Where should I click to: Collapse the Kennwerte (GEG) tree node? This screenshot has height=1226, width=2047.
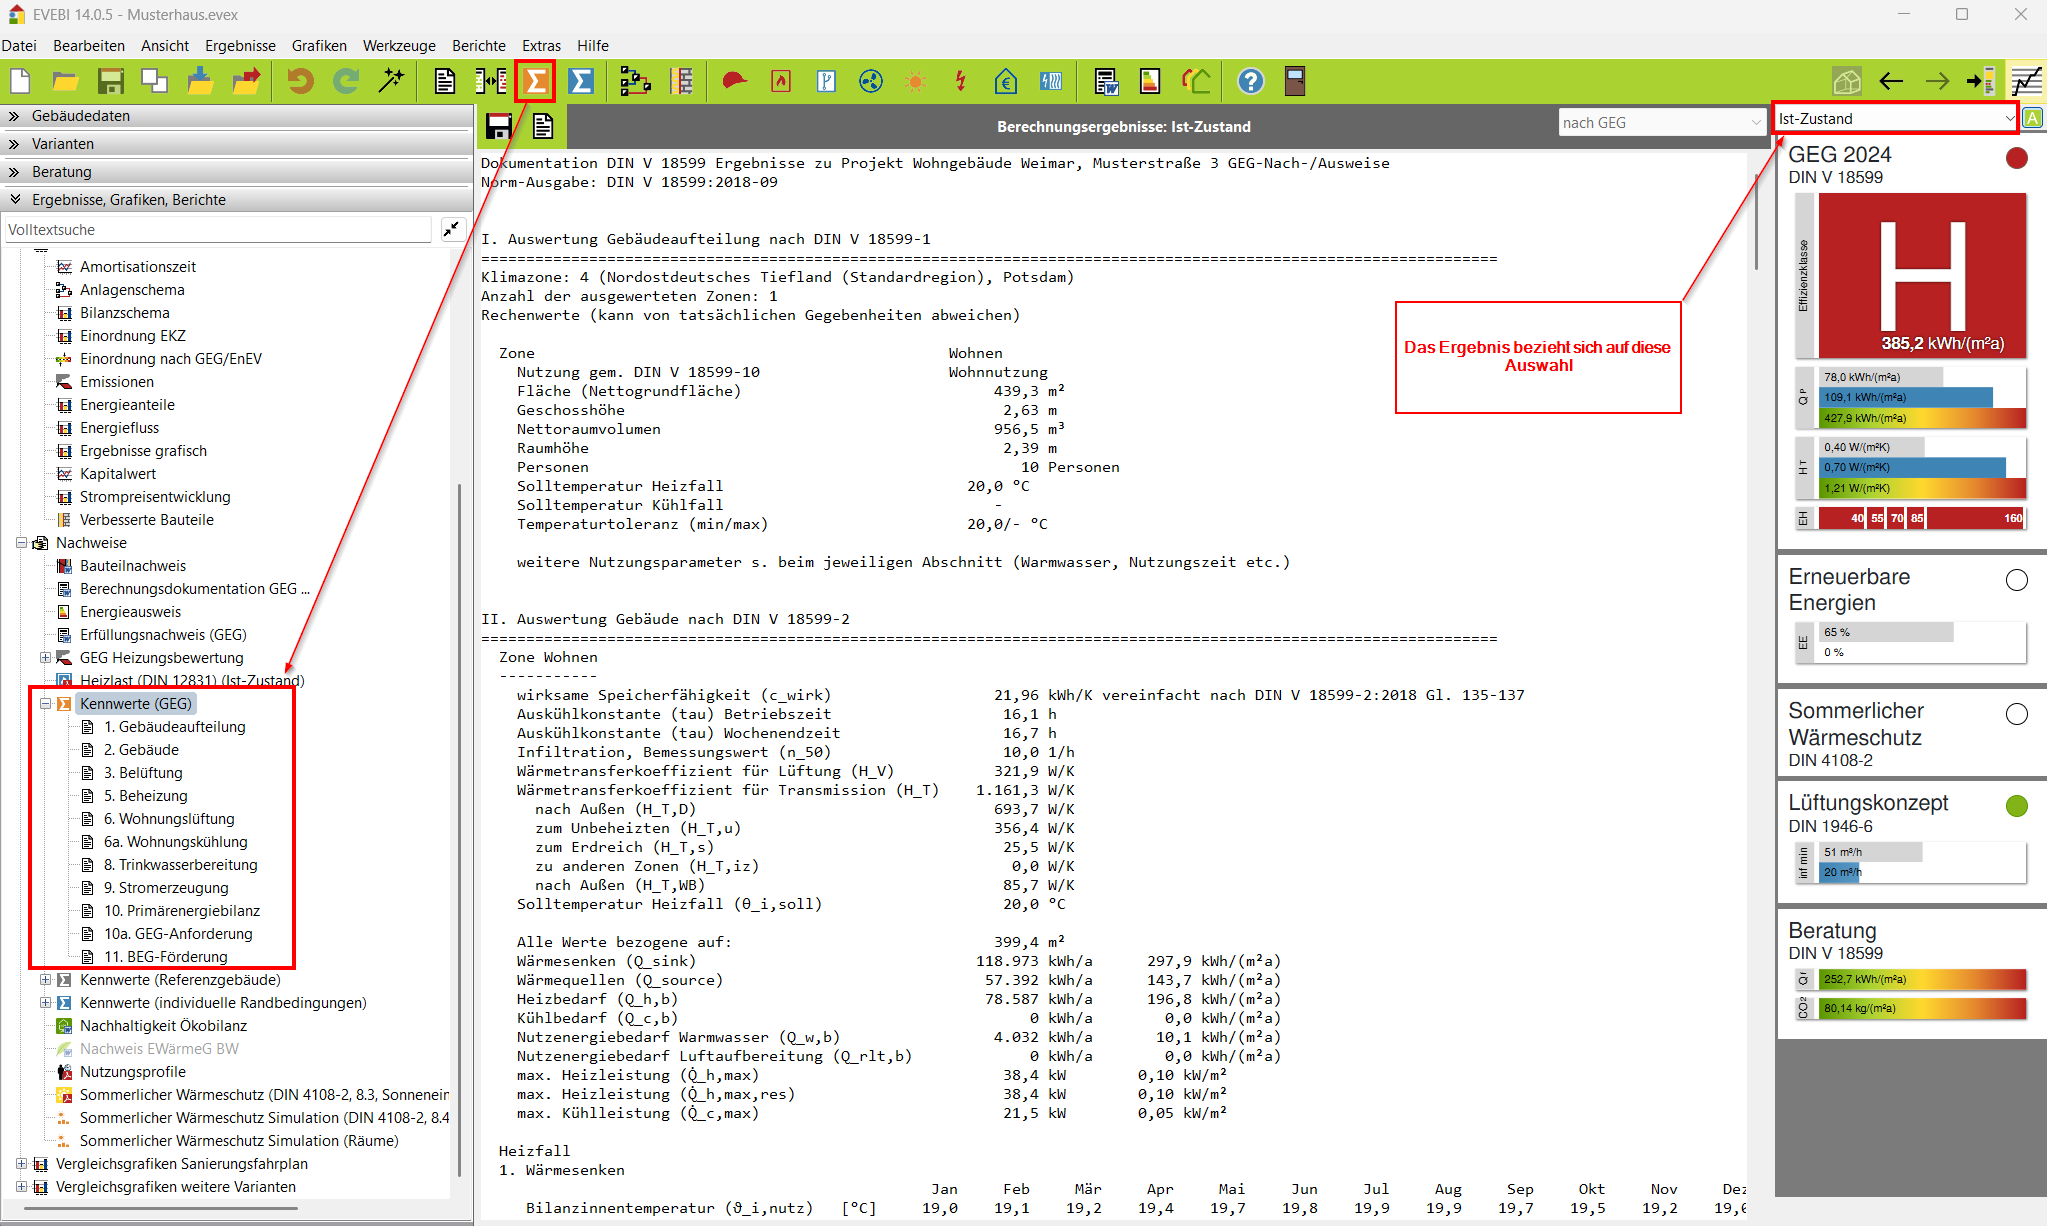click(x=45, y=704)
